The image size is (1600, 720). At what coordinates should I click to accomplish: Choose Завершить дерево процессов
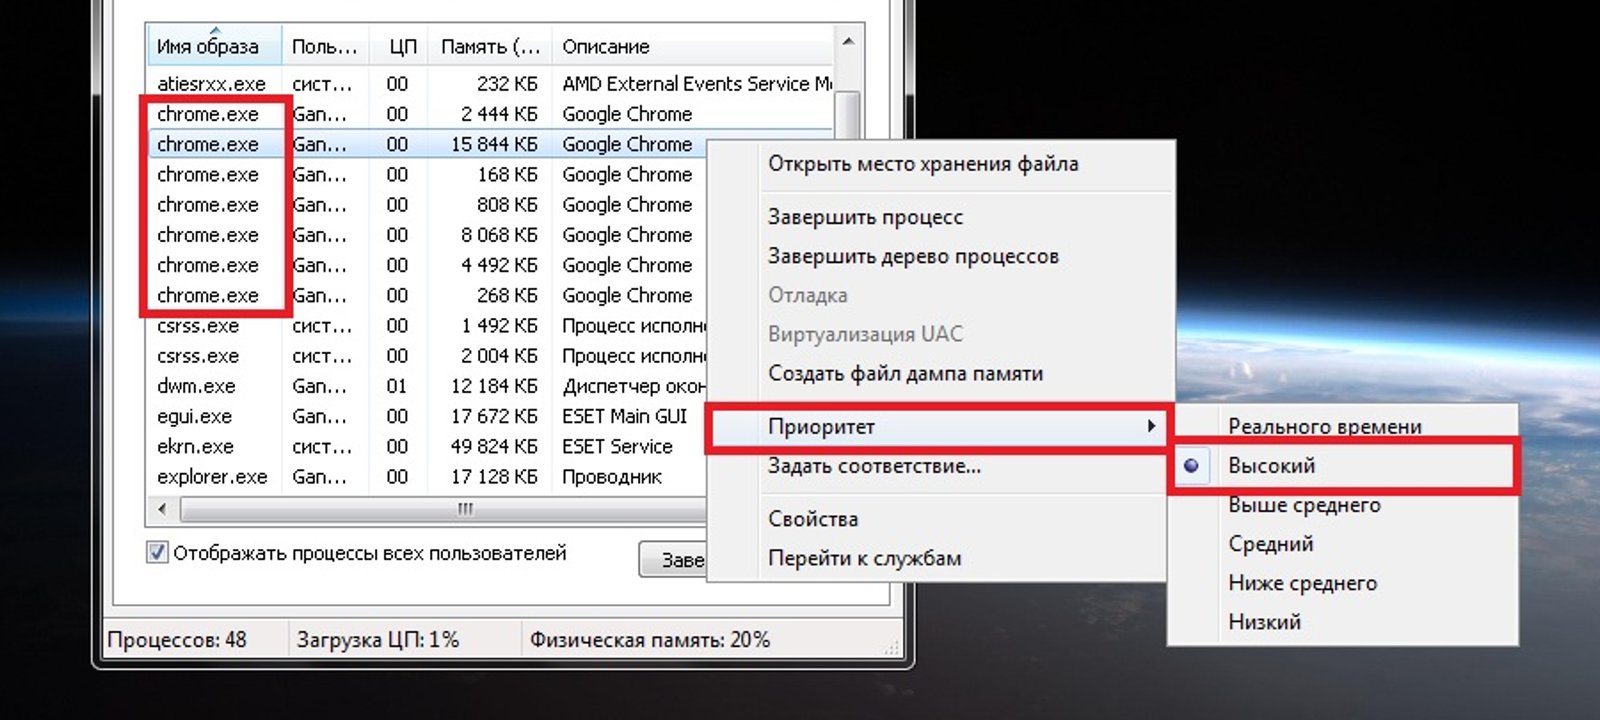tap(913, 256)
